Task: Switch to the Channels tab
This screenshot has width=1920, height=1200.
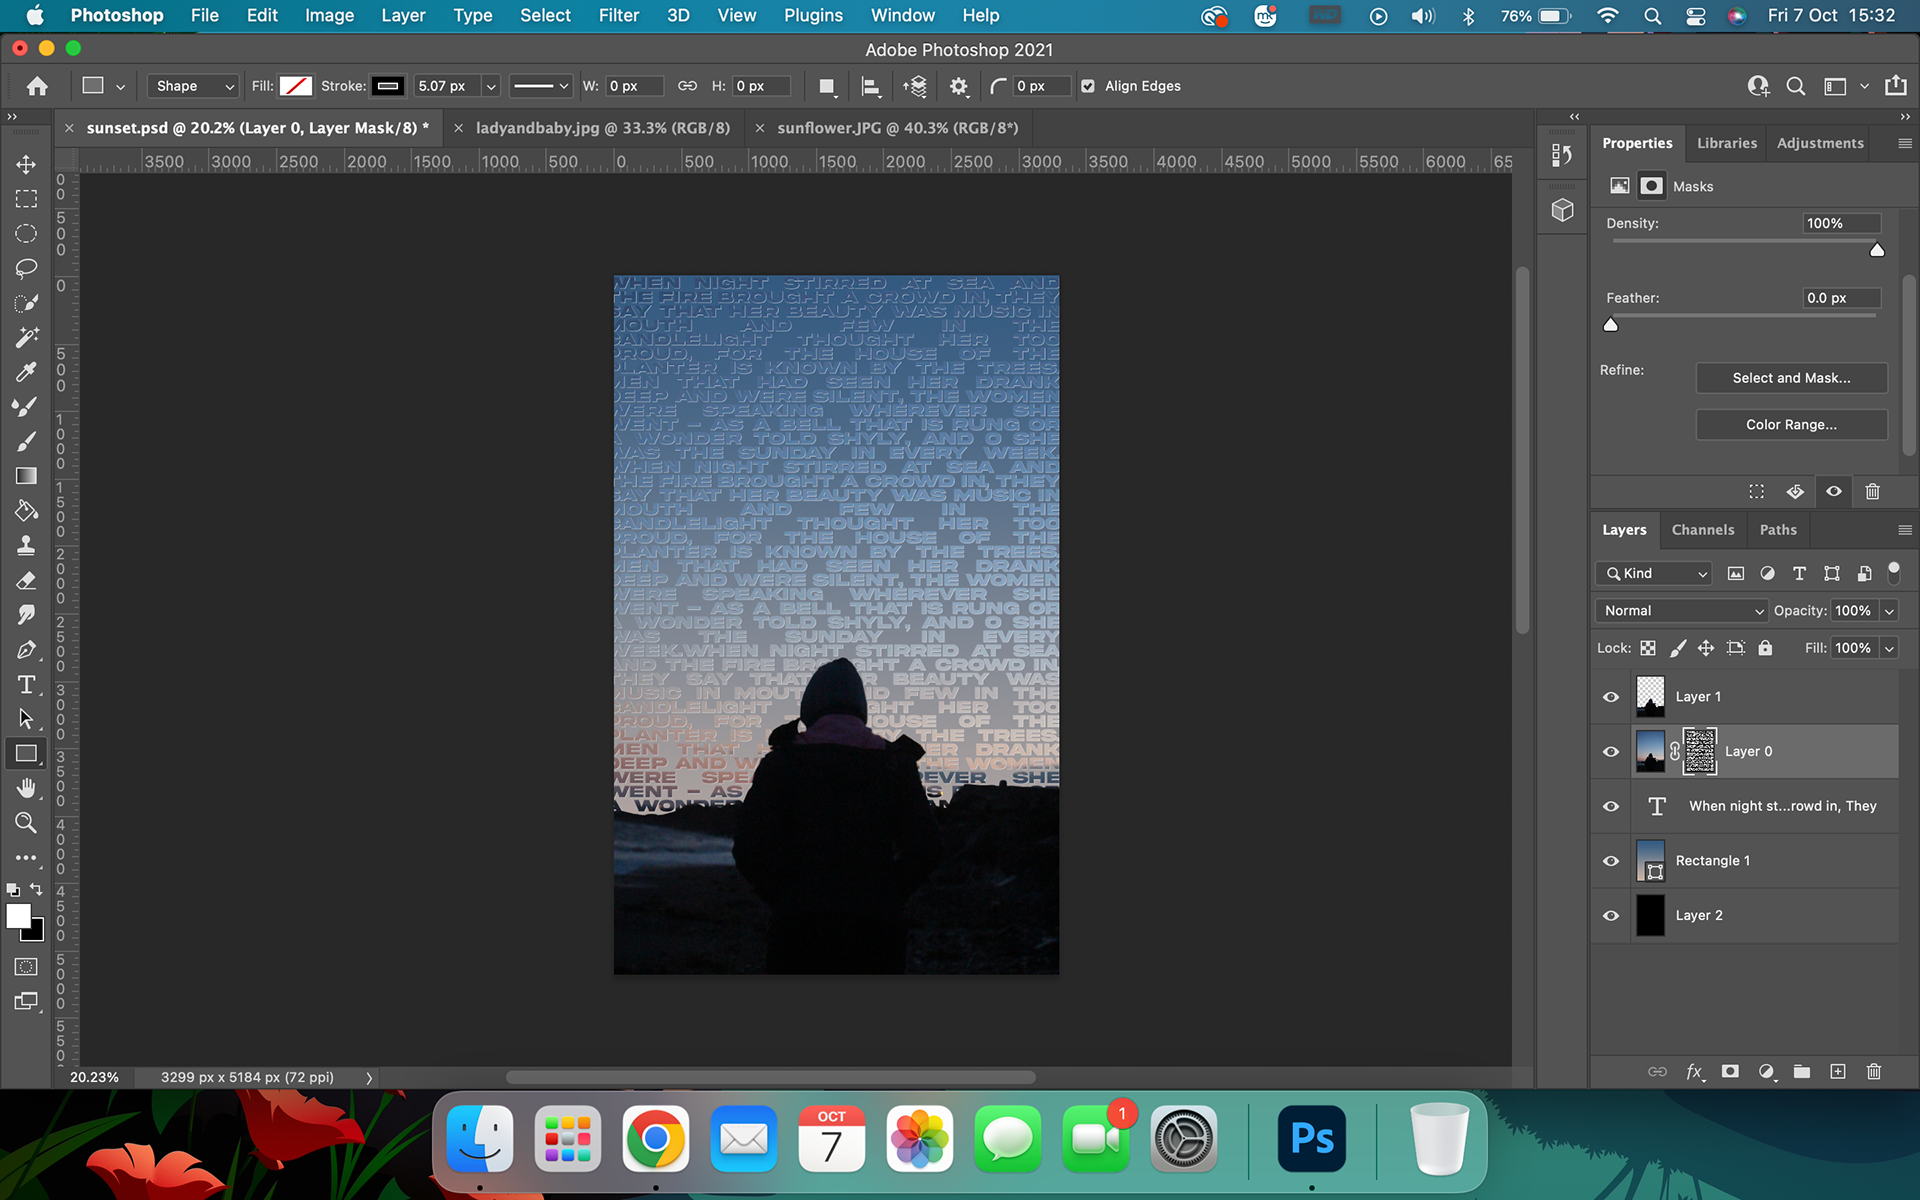Action: pos(1702,530)
